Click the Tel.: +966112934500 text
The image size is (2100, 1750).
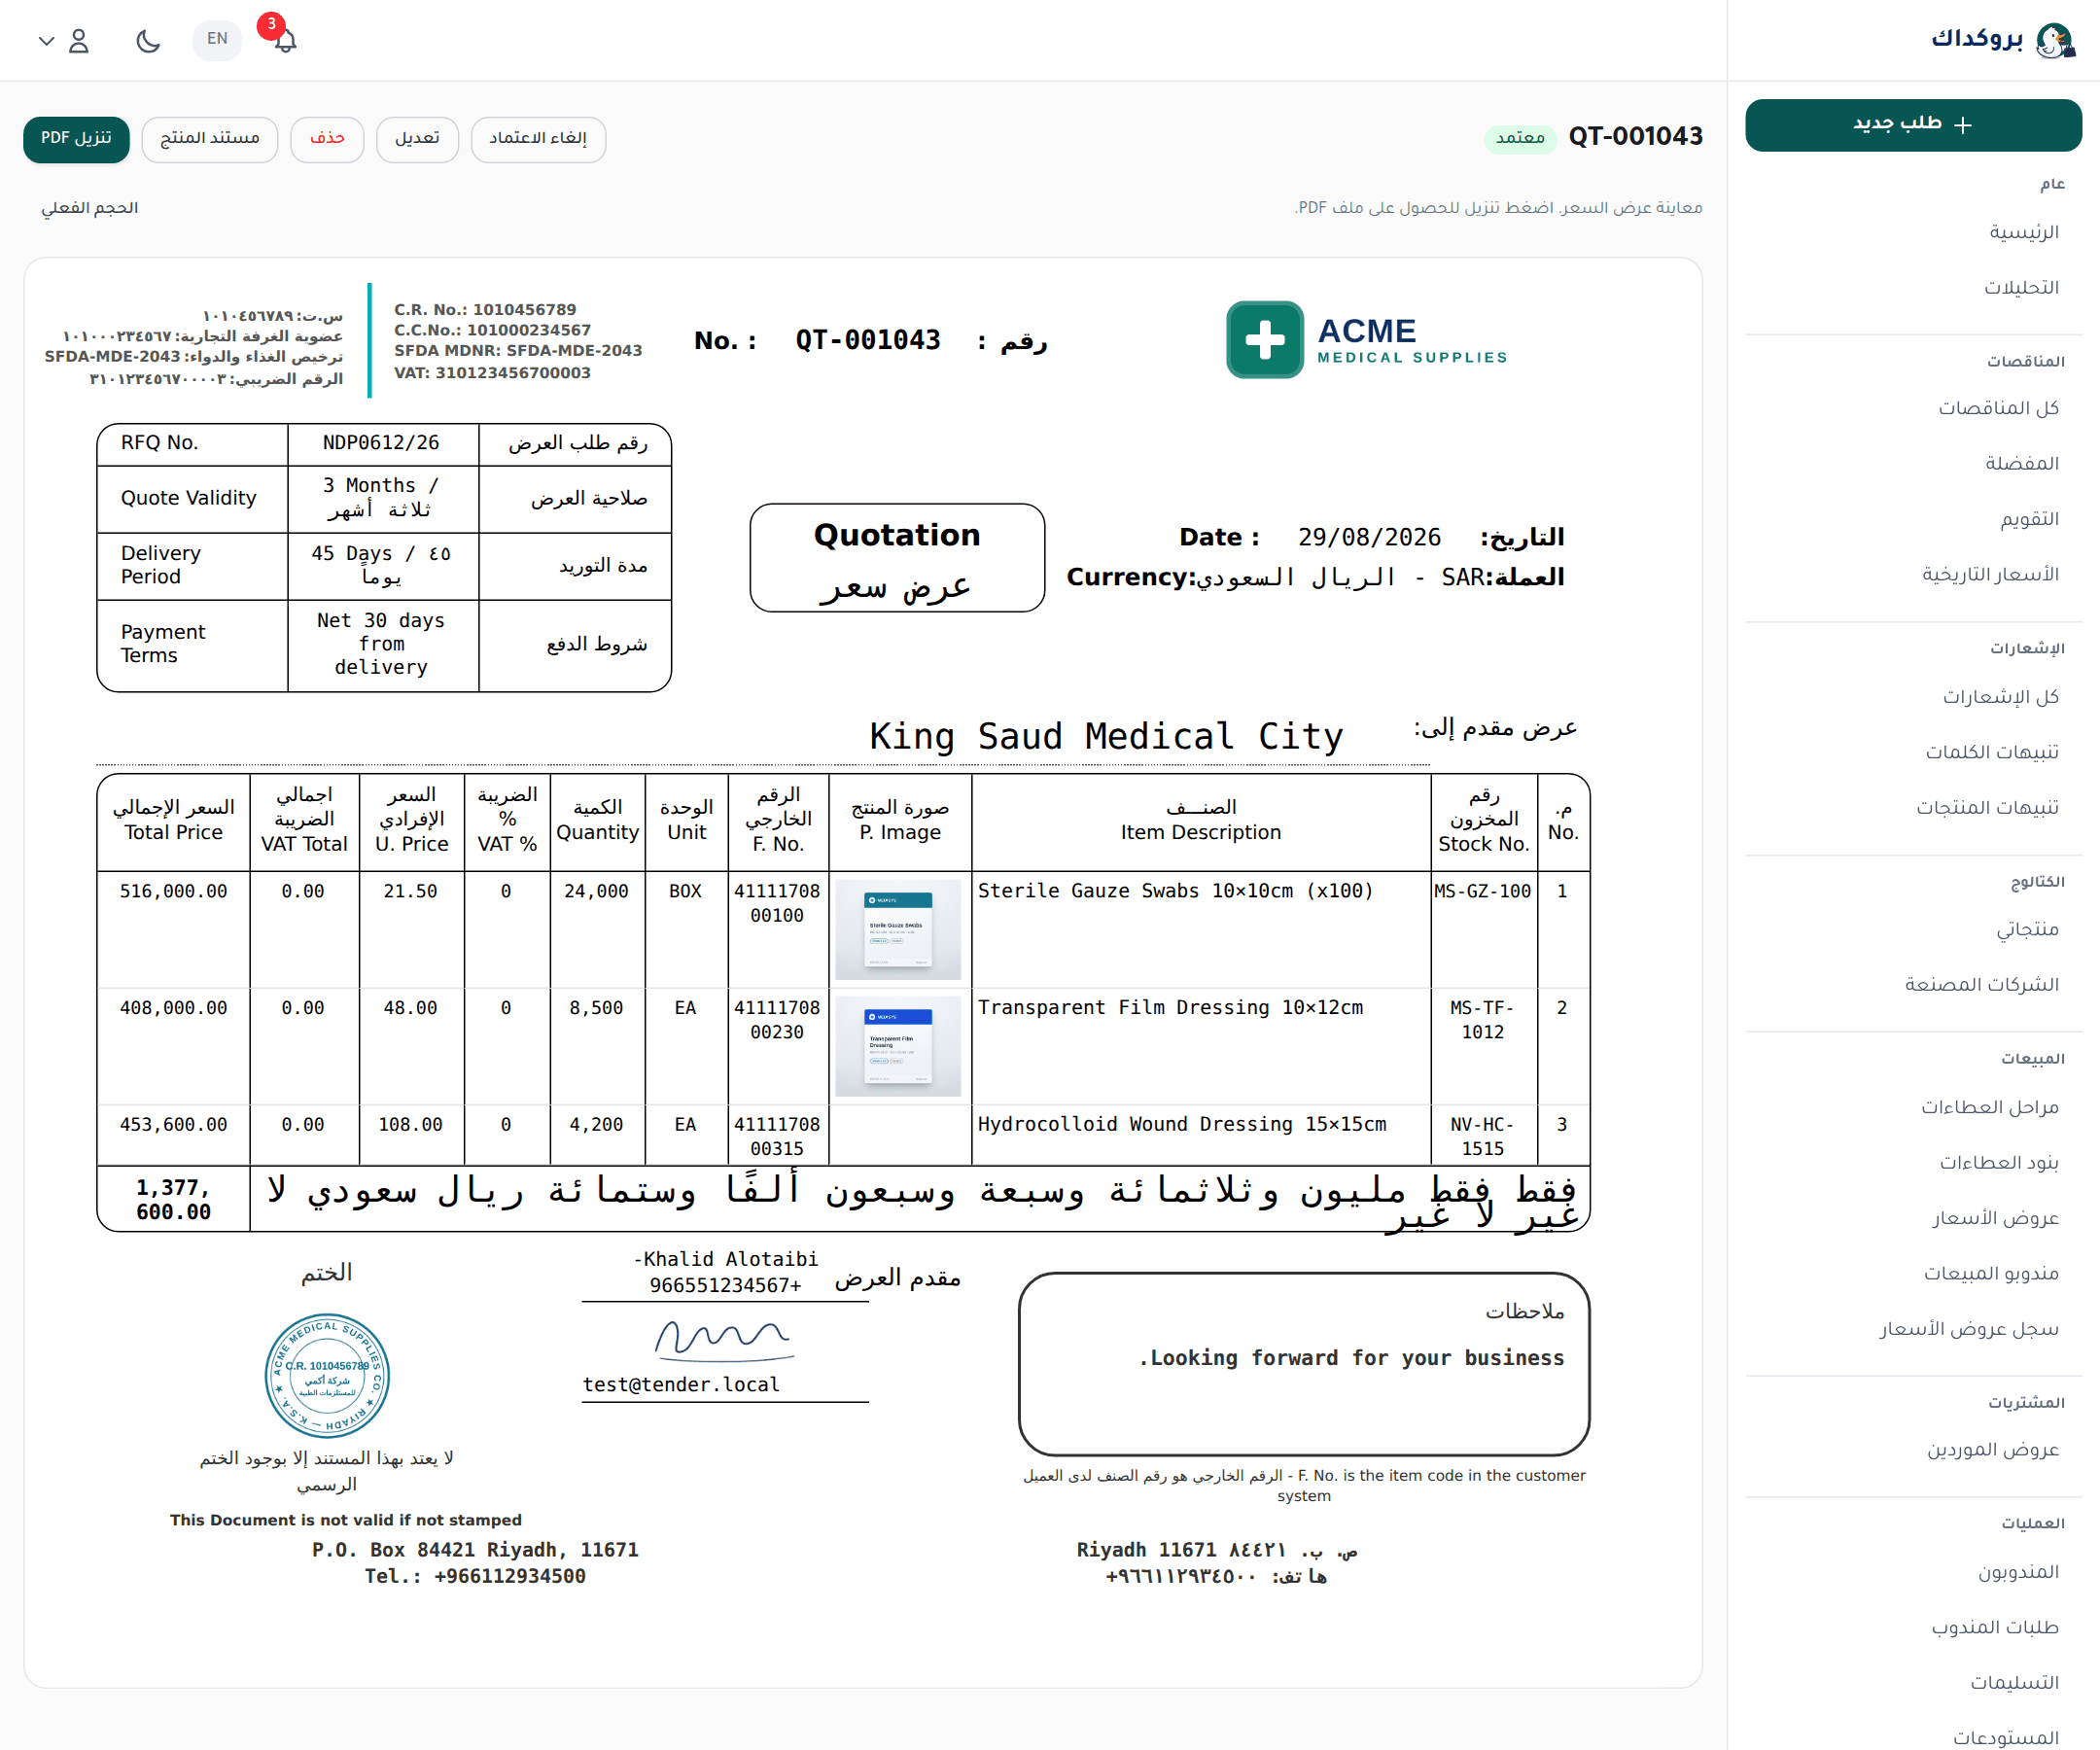(x=475, y=1577)
